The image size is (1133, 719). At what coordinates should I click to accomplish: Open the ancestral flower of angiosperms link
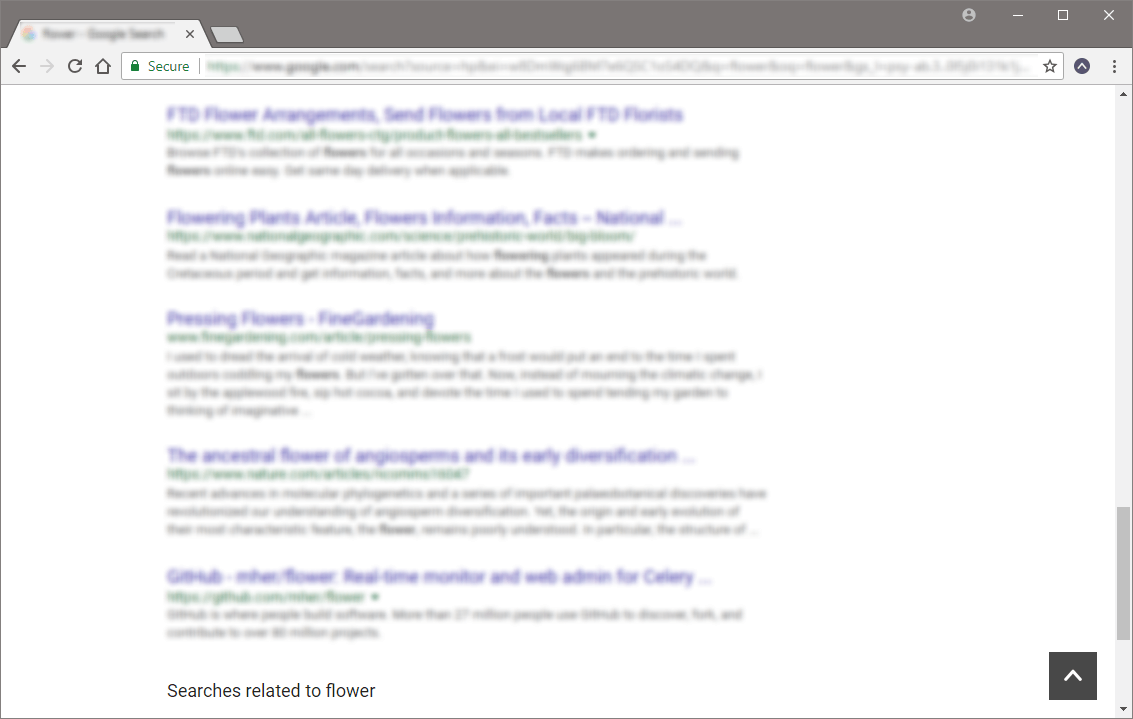(431, 455)
